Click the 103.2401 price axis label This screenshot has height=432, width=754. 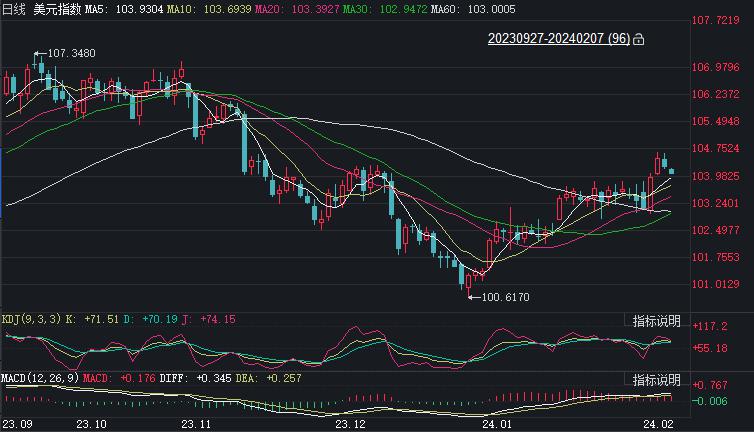click(x=716, y=203)
